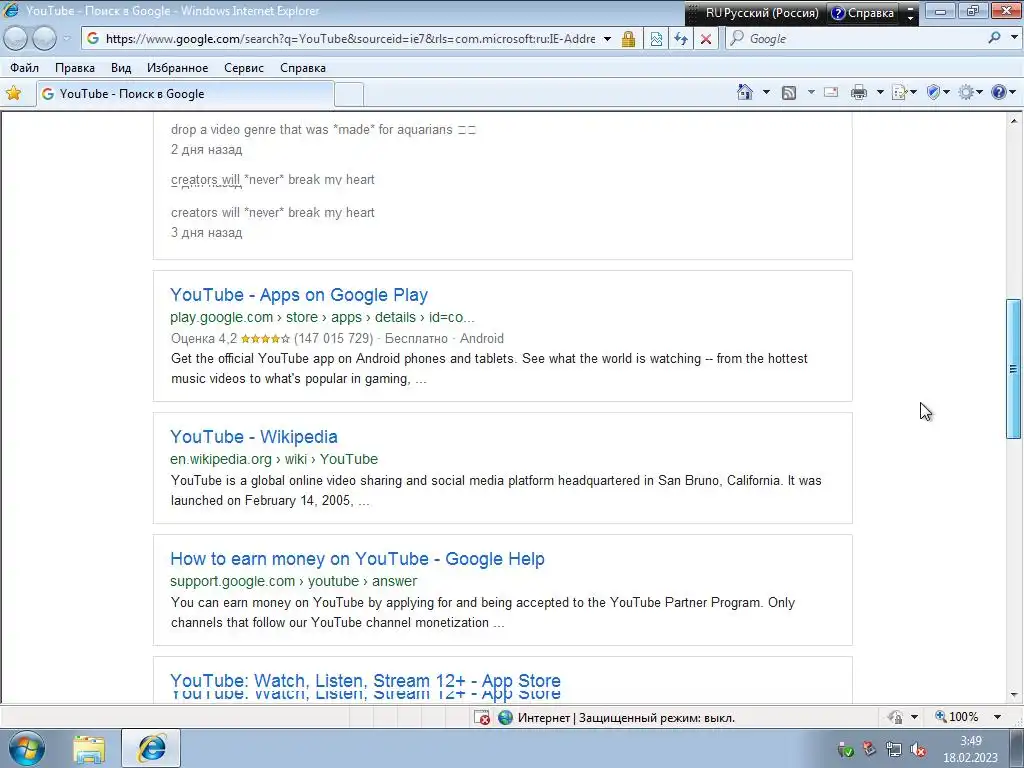Open the YouTube - Wikipedia result
The image size is (1024, 768).
click(x=253, y=436)
